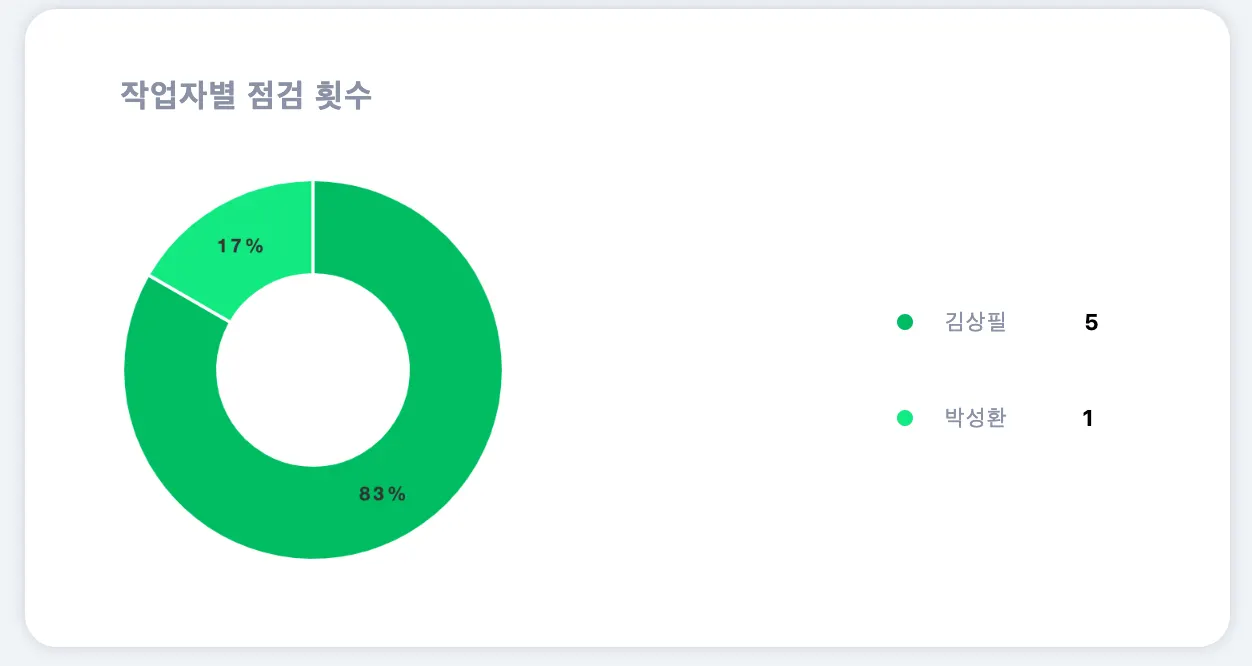The height and width of the screenshot is (666, 1252).
Task: Click the light green 박성환 legend dot
Action: pos(905,418)
